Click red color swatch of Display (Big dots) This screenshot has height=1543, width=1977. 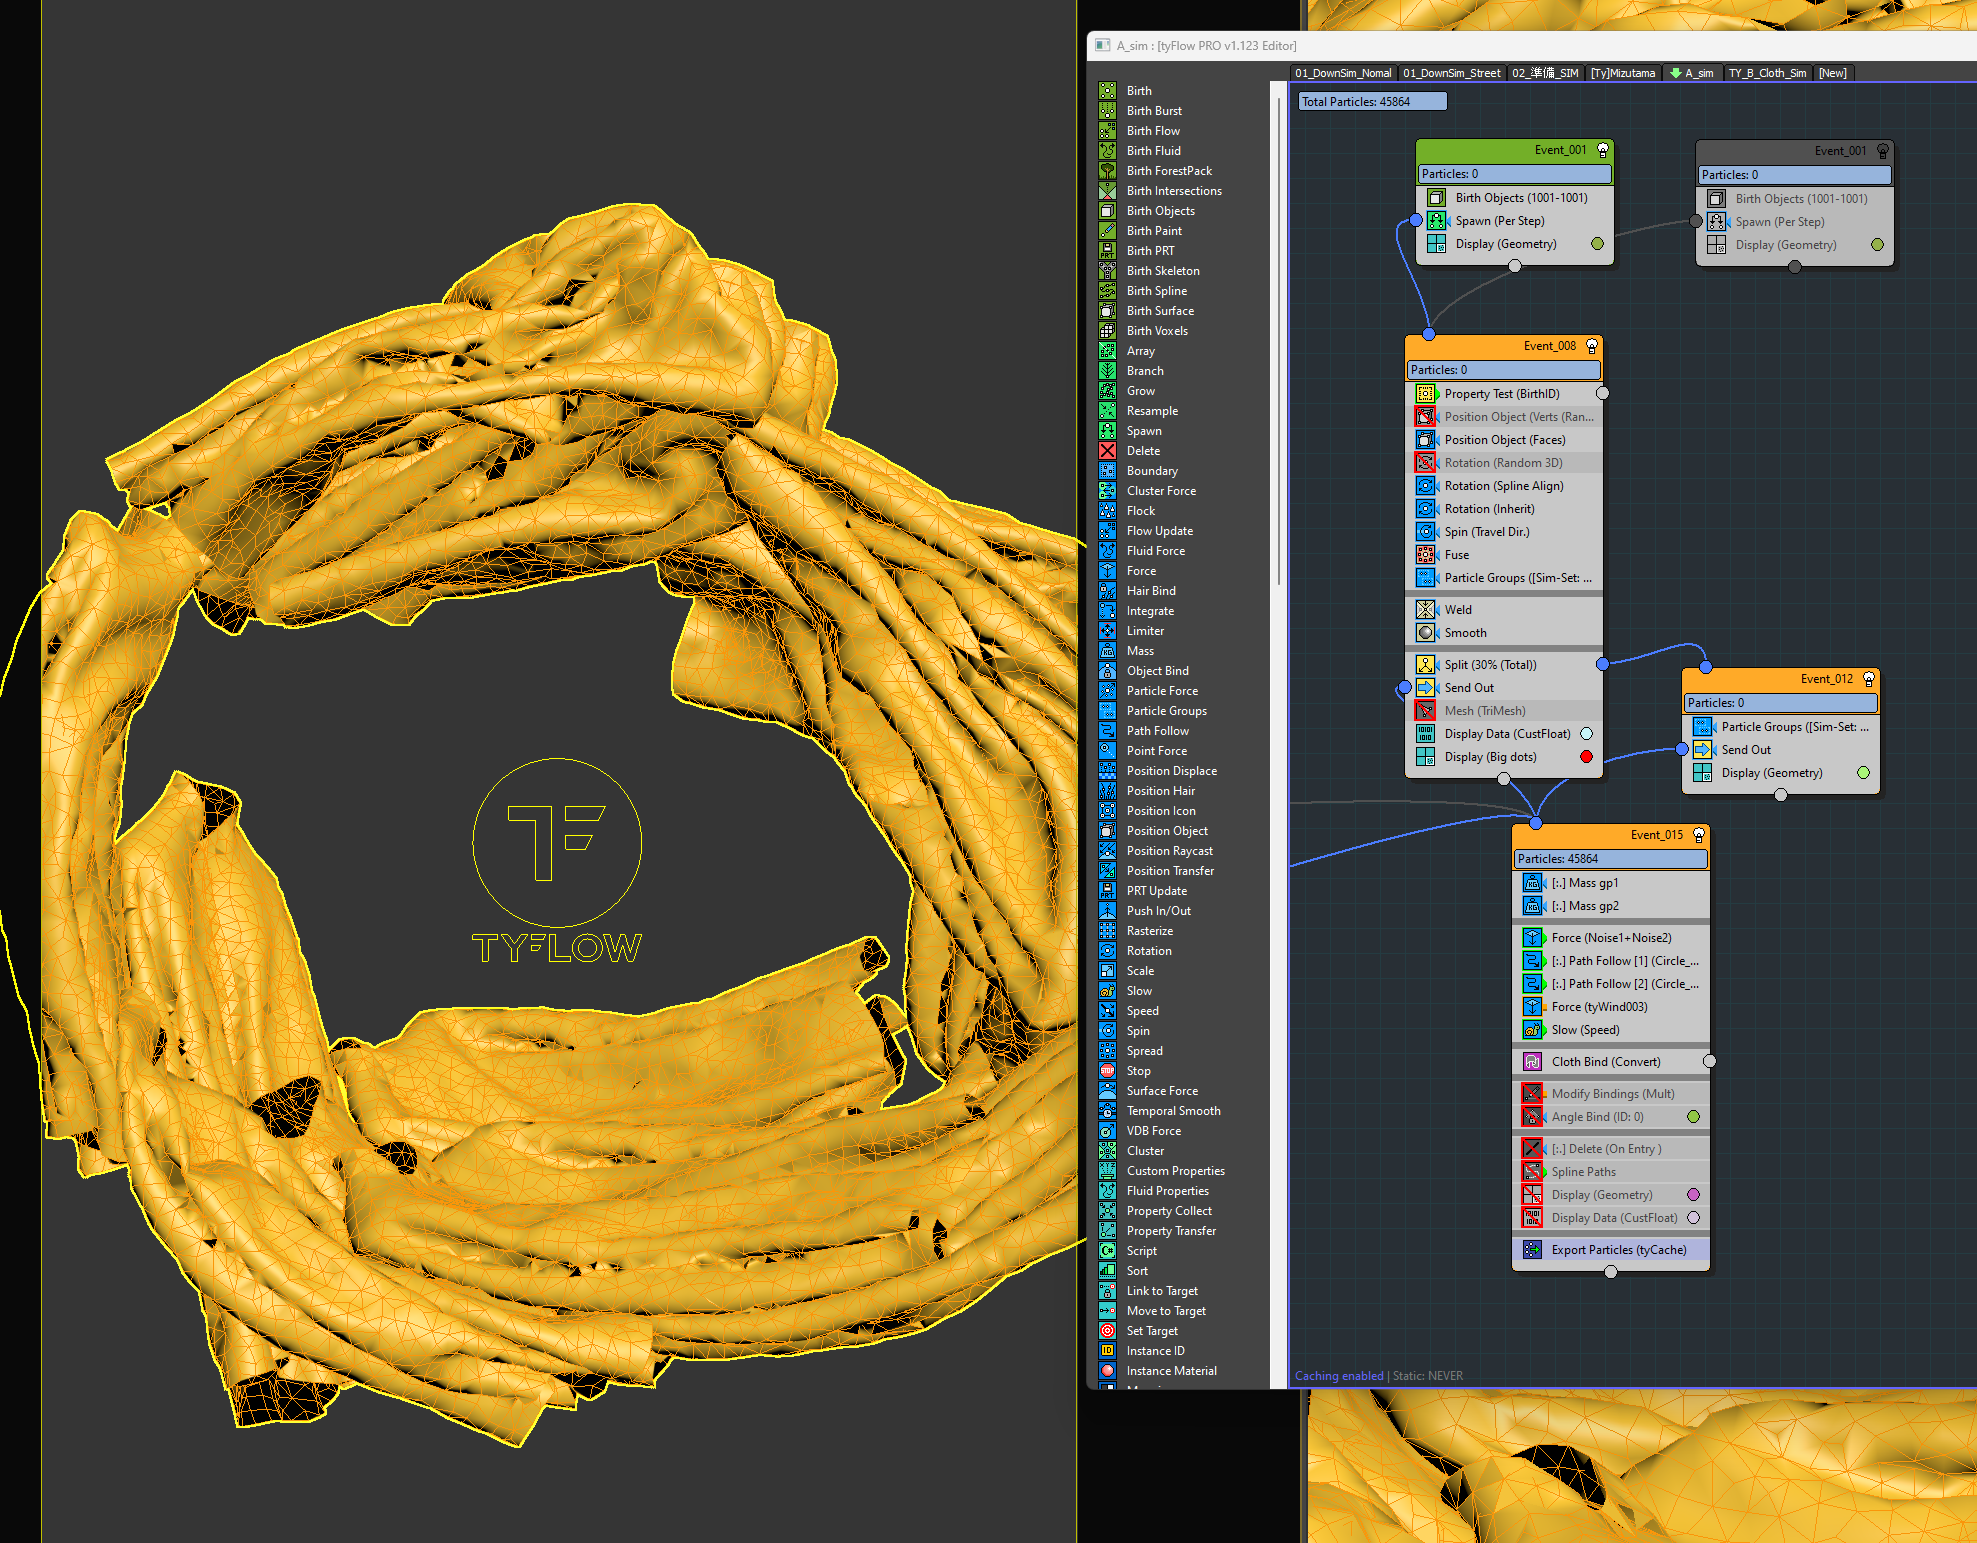pos(1586,757)
